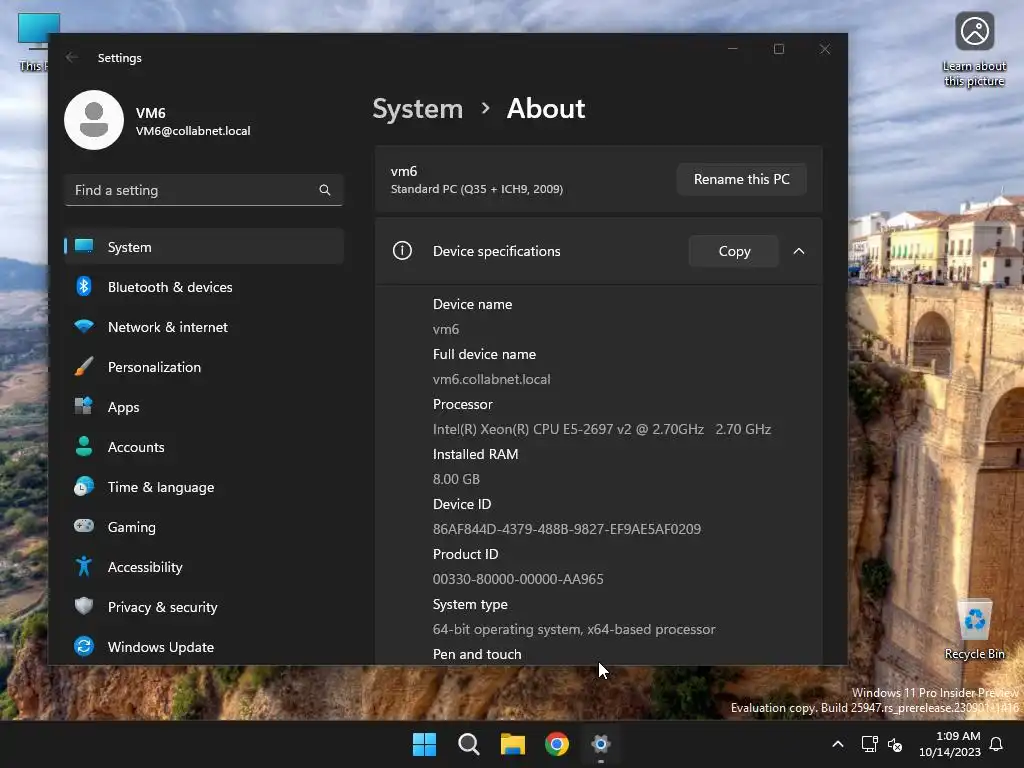1024x768 pixels.
Task: Click the System type 64-bit value
Action: pos(574,629)
